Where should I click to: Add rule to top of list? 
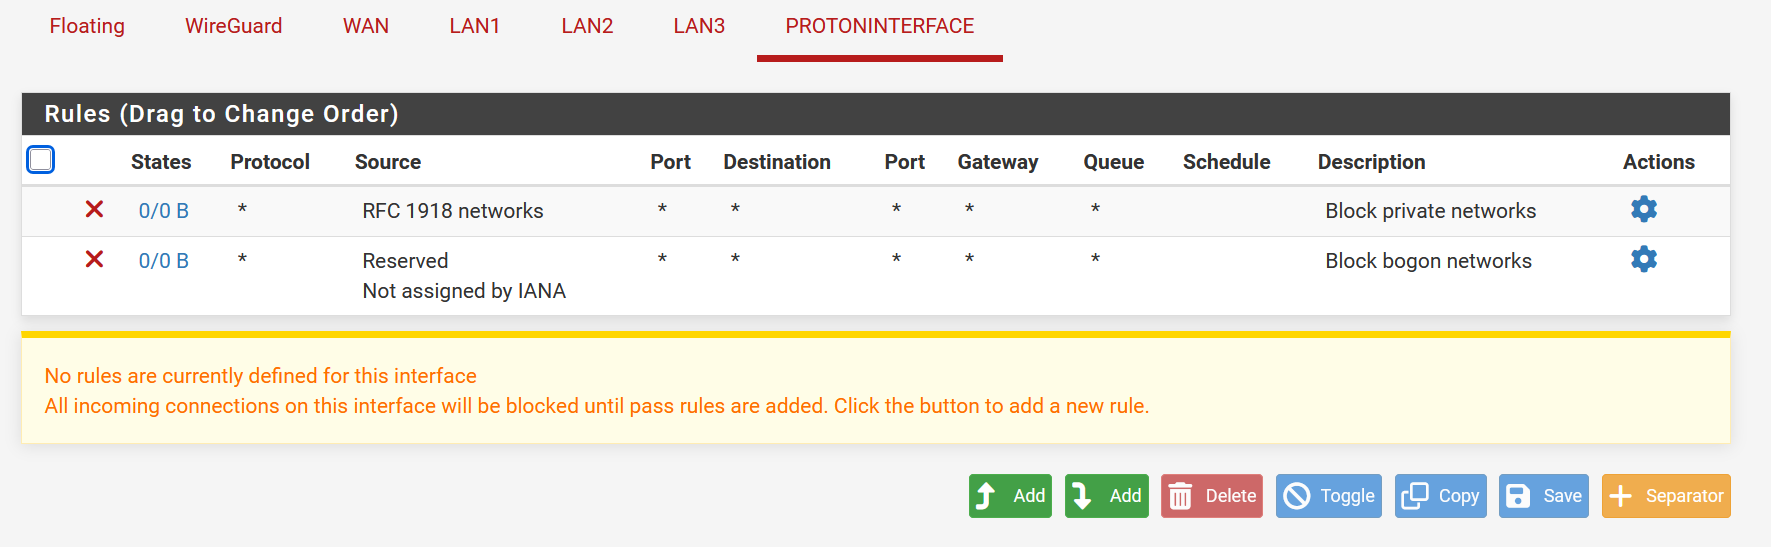(1010, 496)
